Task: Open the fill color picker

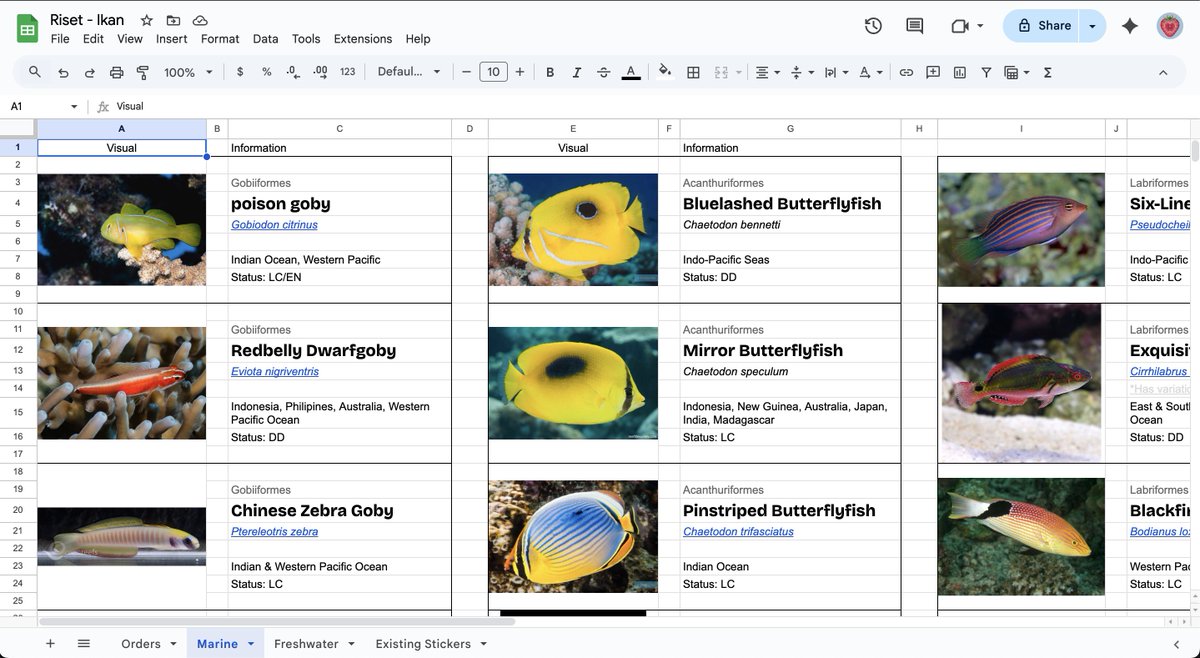Action: point(665,72)
